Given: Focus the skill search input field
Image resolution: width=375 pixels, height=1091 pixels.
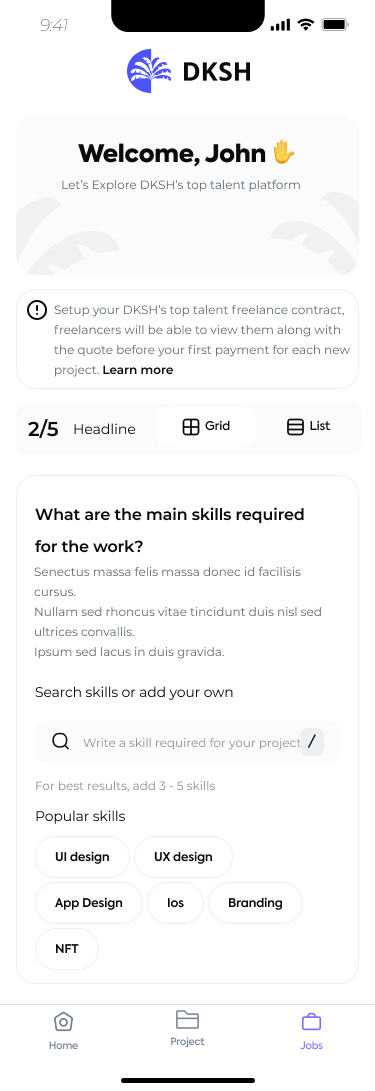Looking at the screenshot, I should pos(187,742).
